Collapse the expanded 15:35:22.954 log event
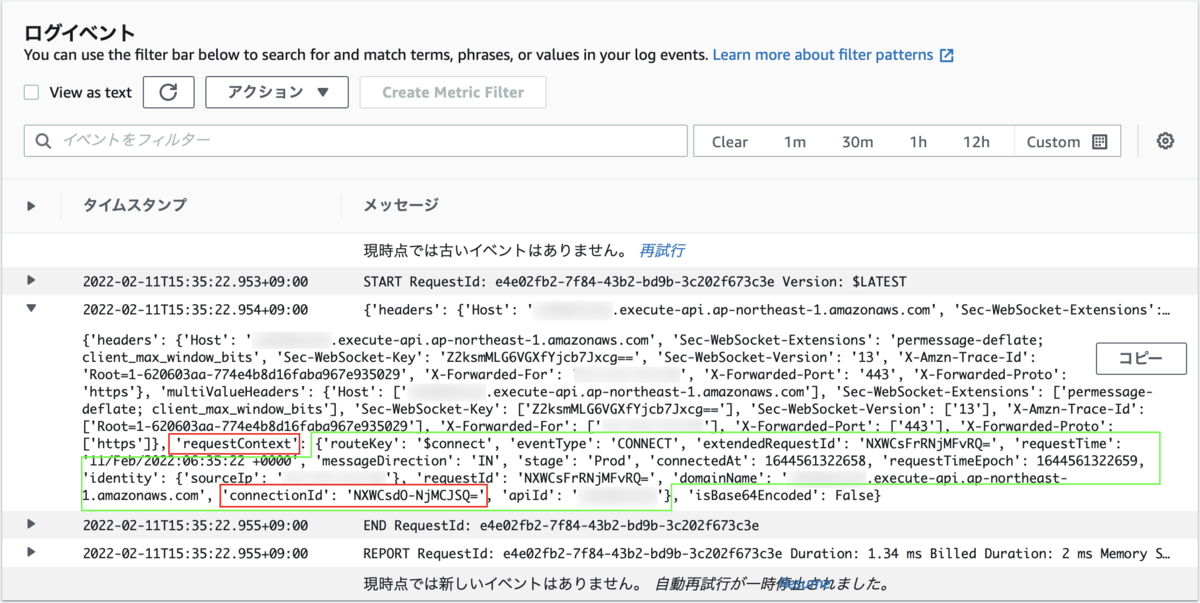 pyautogui.click(x=31, y=309)
